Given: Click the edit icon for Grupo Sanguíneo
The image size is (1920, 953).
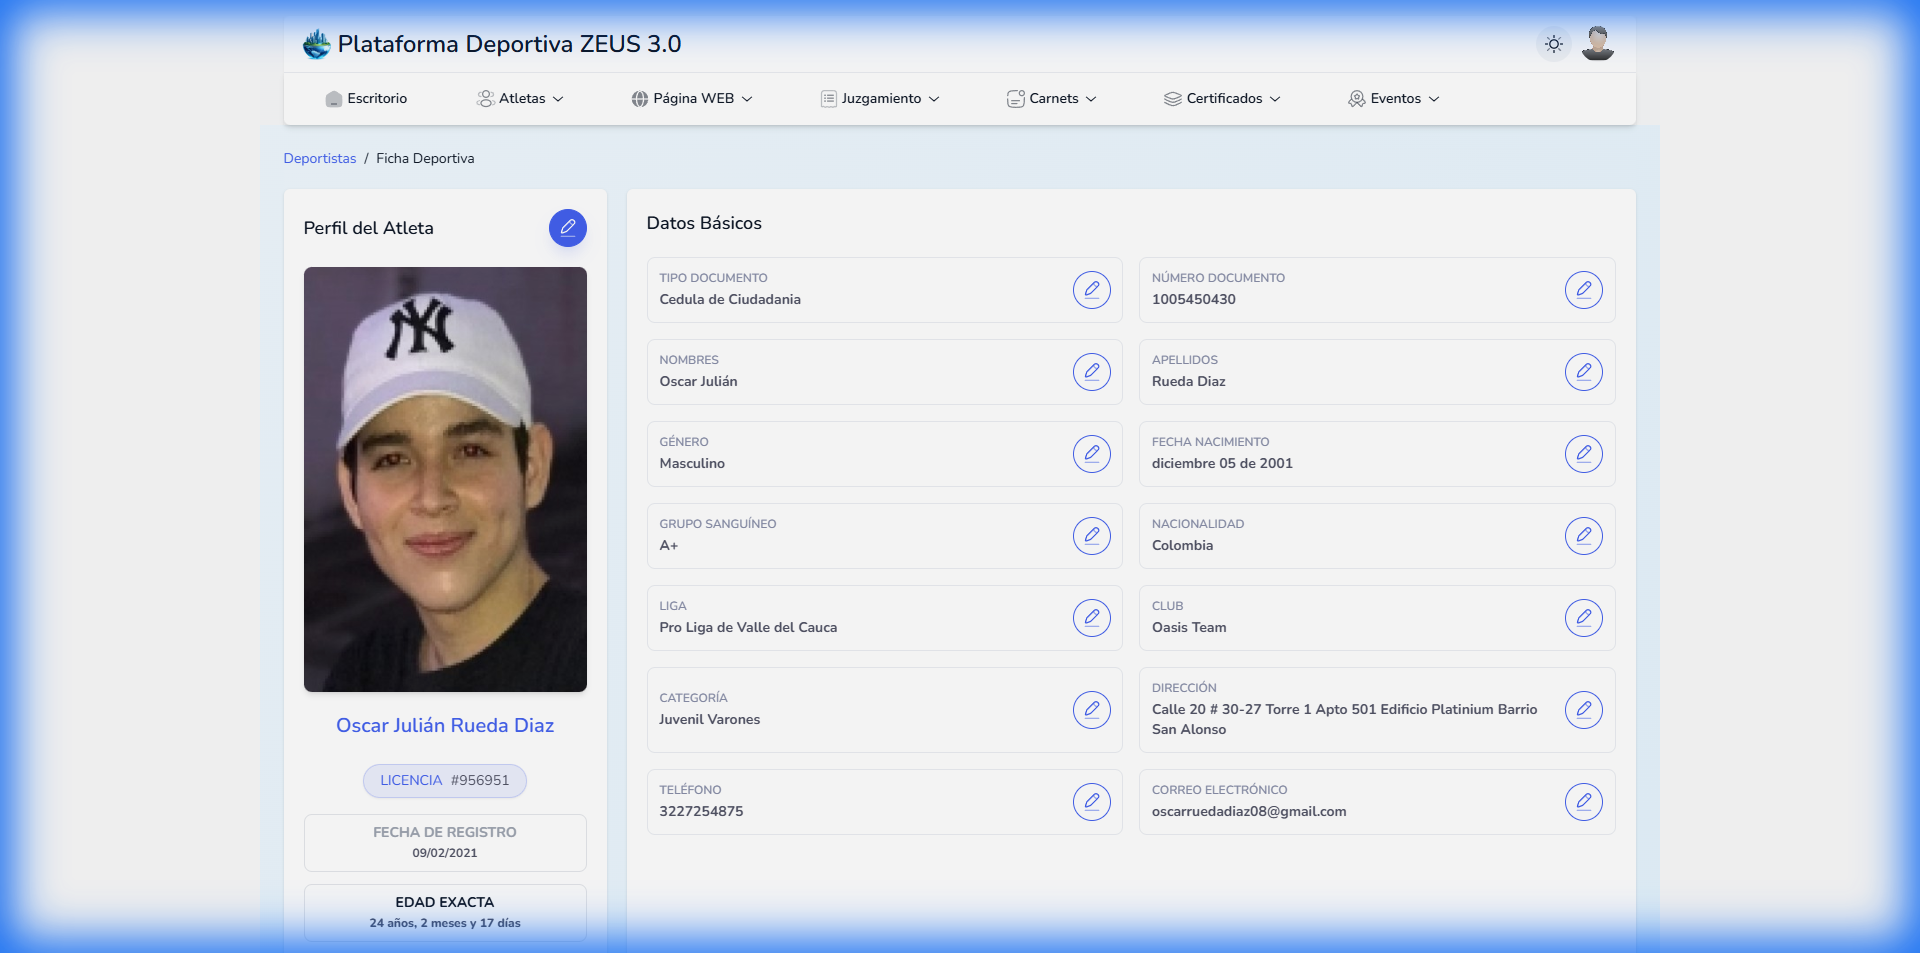Looking at the screenshot, I should pos(1091,536).
